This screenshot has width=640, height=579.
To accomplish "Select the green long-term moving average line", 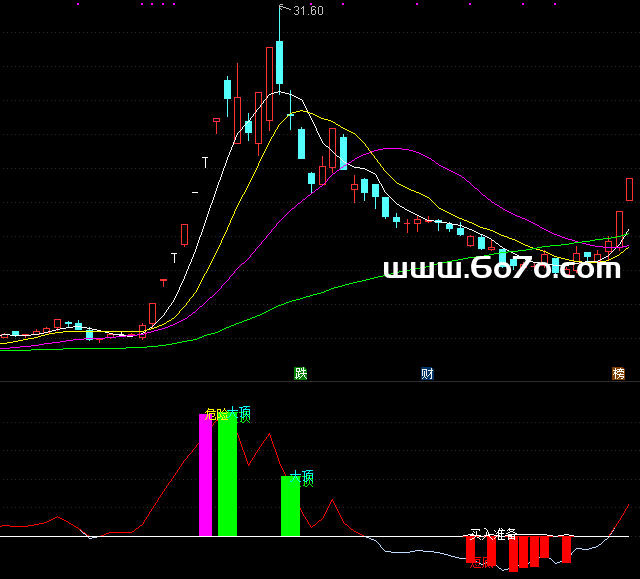I will pos(300,298).
